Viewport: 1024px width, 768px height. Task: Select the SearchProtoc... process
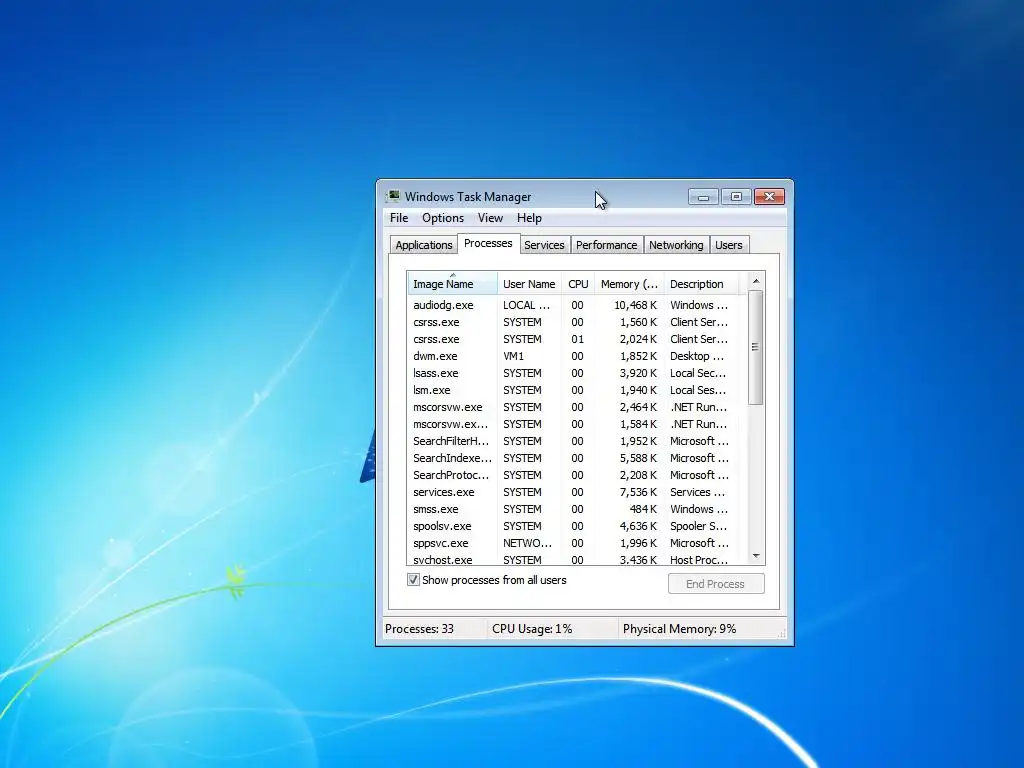pyautogui.click(x=577, y=475)
